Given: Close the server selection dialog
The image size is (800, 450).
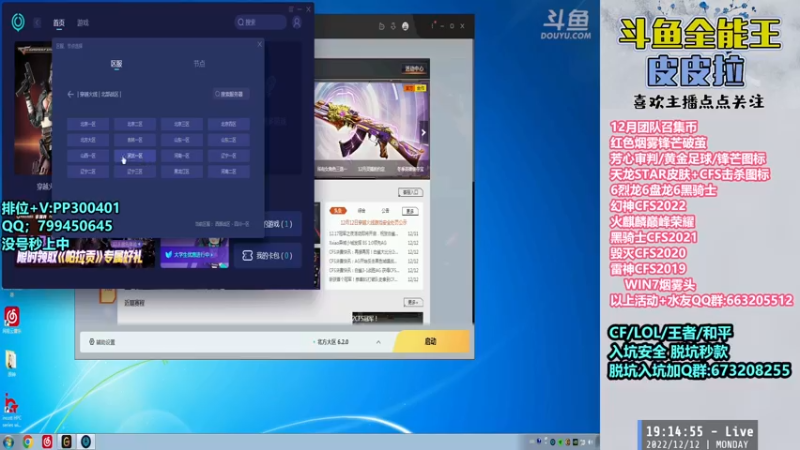Looking at the screenshot, I should [x=259, y=45].
